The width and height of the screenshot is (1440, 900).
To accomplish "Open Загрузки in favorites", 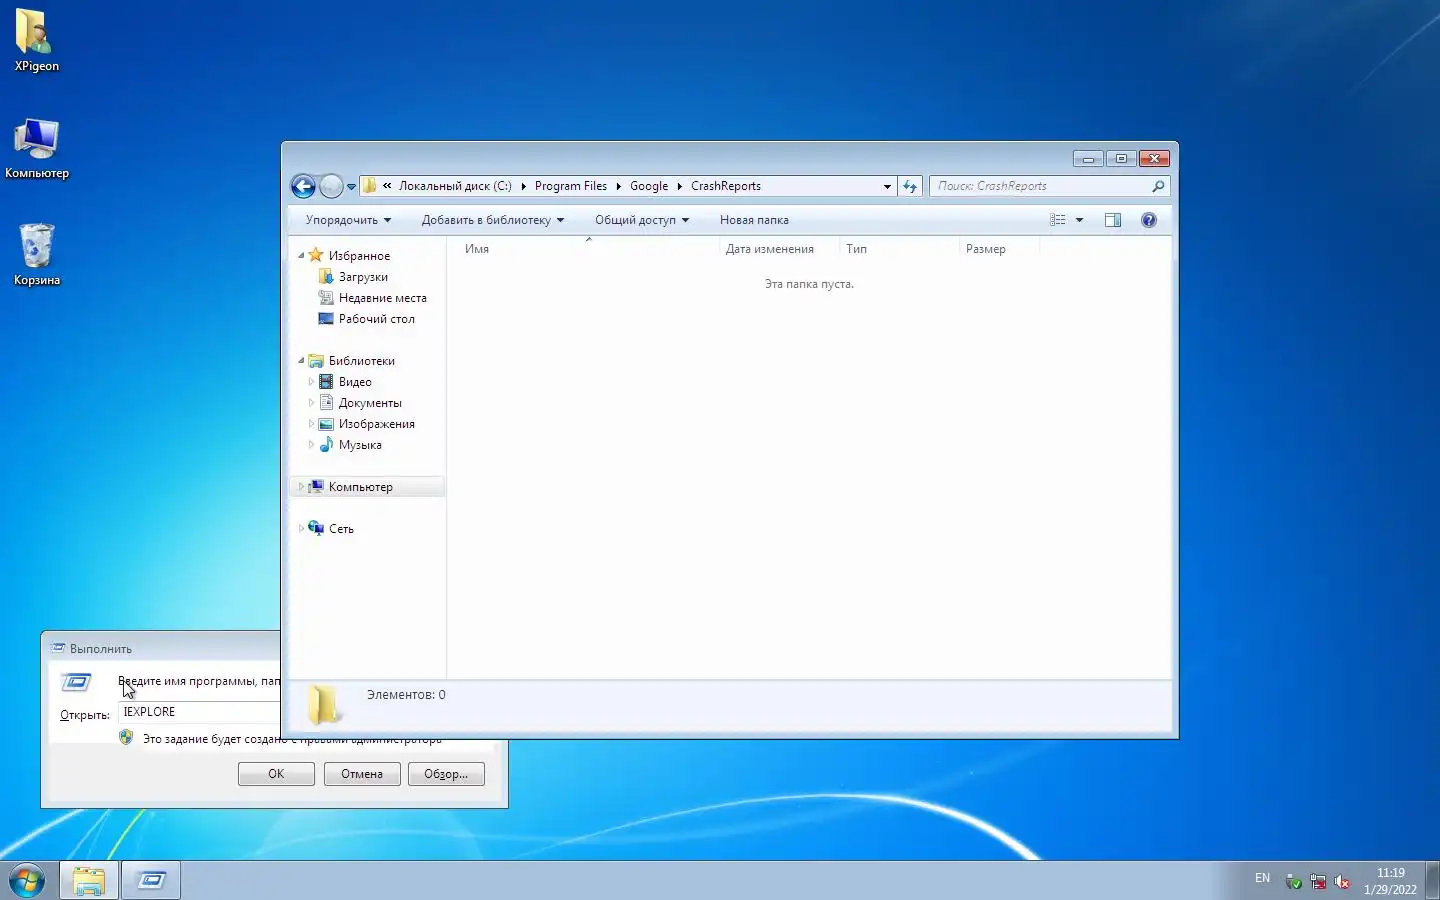I will (363, 277).
